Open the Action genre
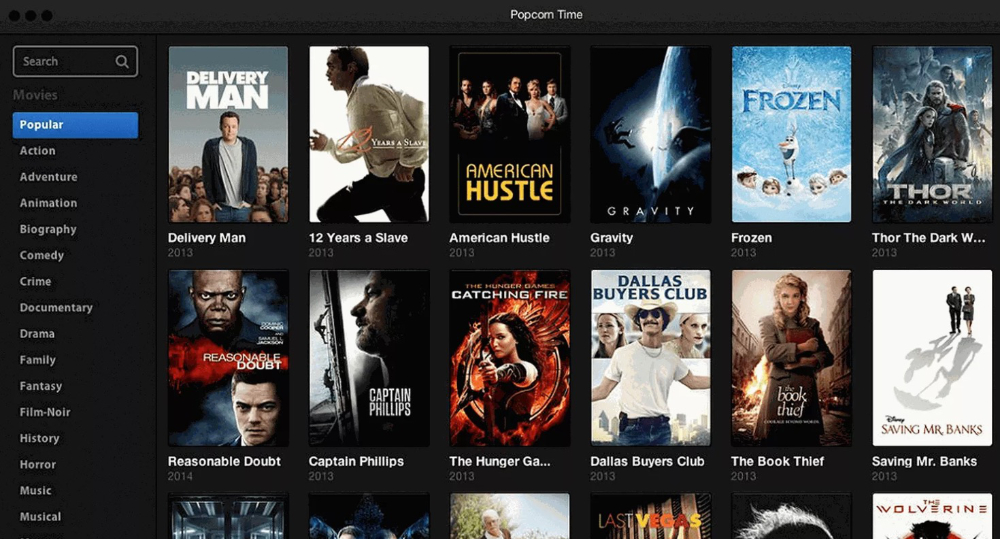The image size is (1000, 539). pos(38,151)
